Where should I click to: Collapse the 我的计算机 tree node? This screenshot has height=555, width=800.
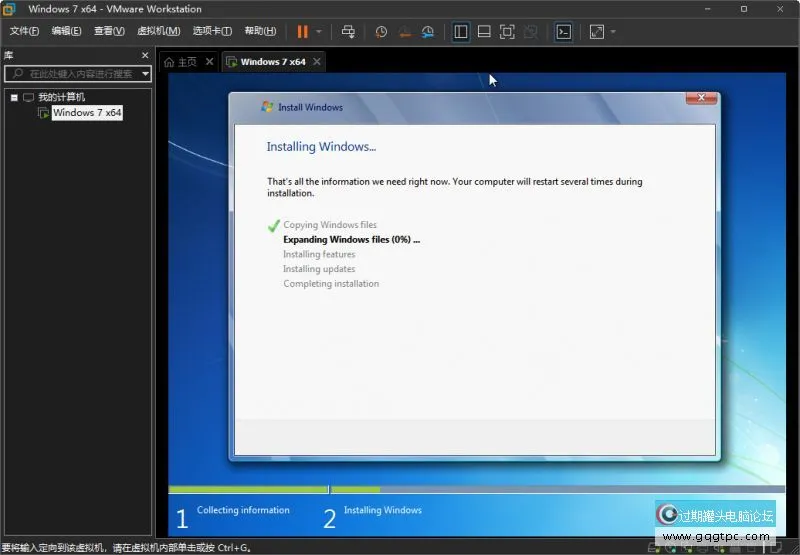[x=14, y=97]
